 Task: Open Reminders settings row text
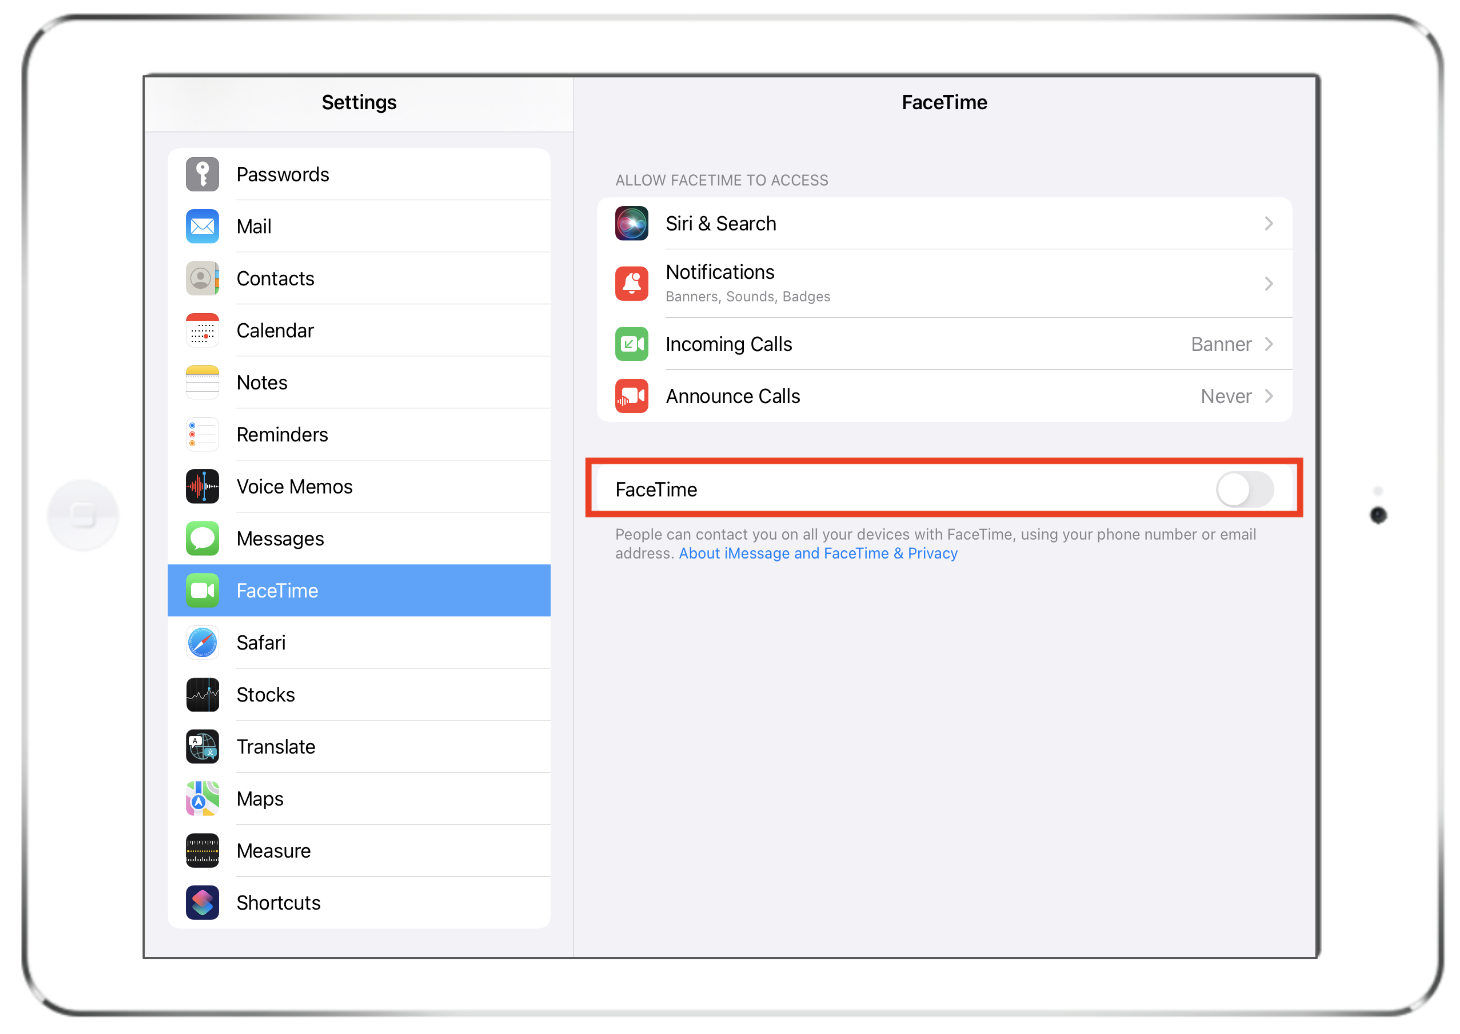282,434
